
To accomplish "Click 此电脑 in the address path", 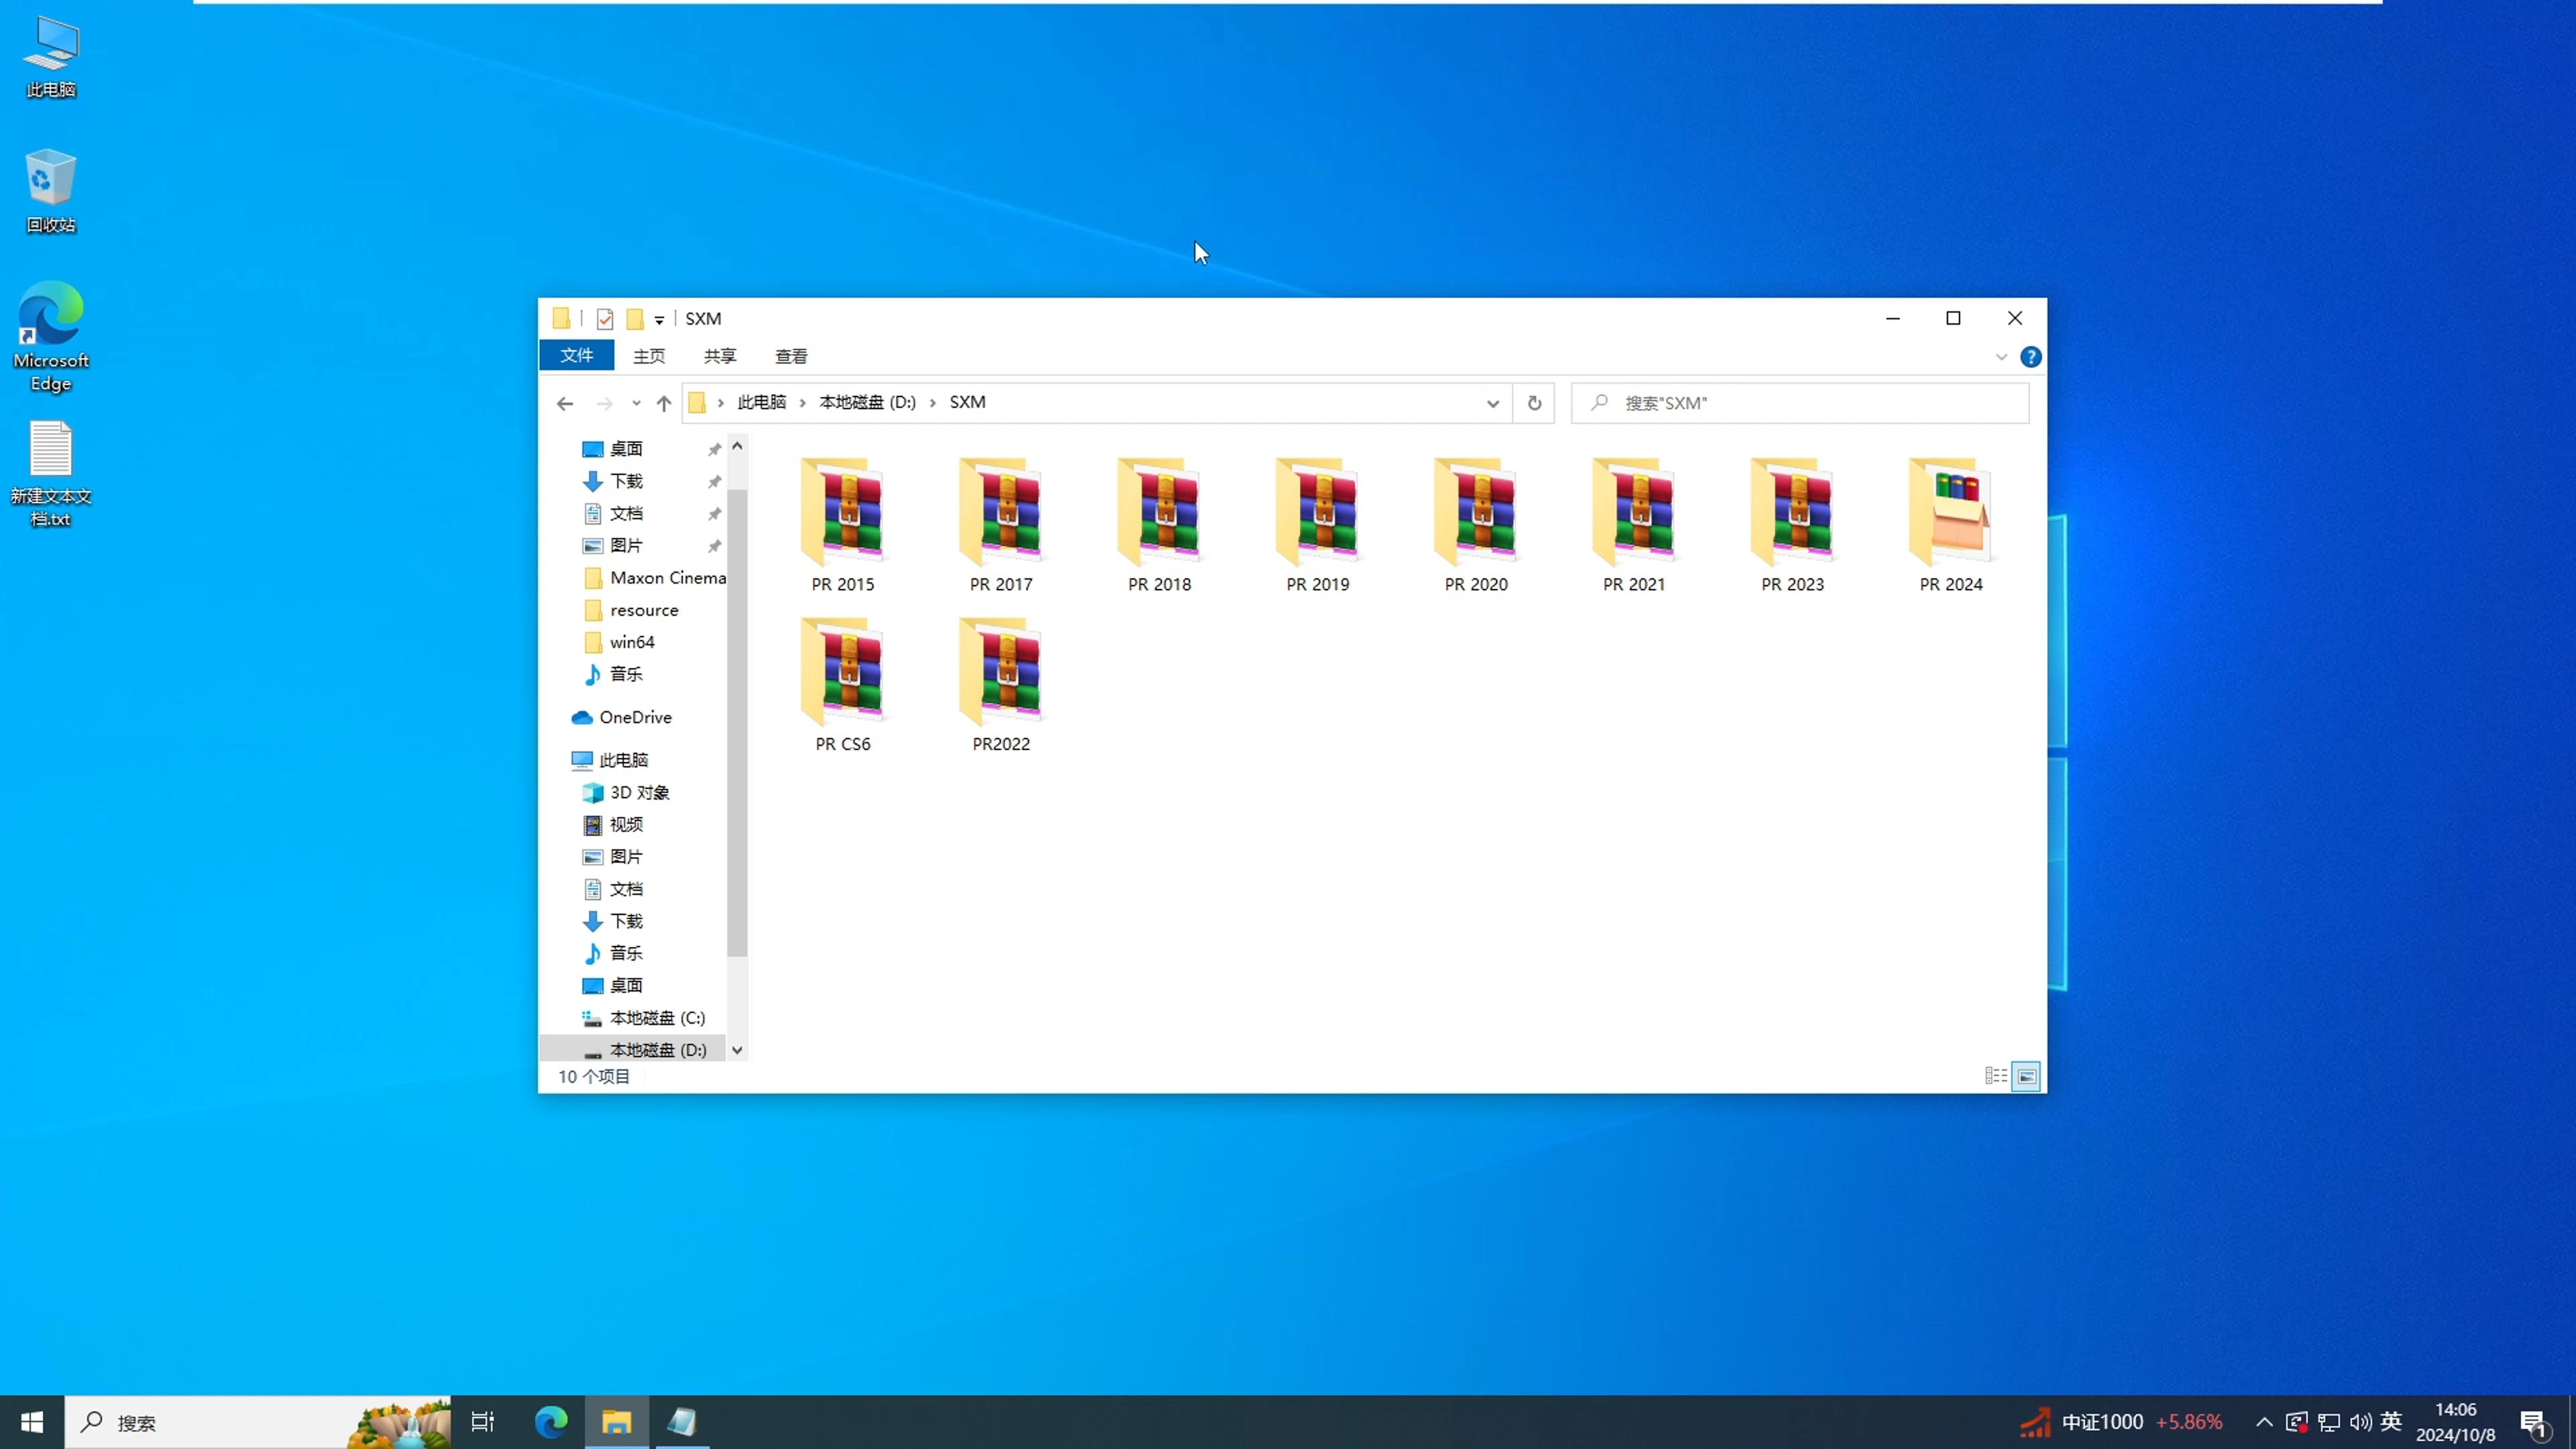I will pyautogui.click(x=762, y=402).
